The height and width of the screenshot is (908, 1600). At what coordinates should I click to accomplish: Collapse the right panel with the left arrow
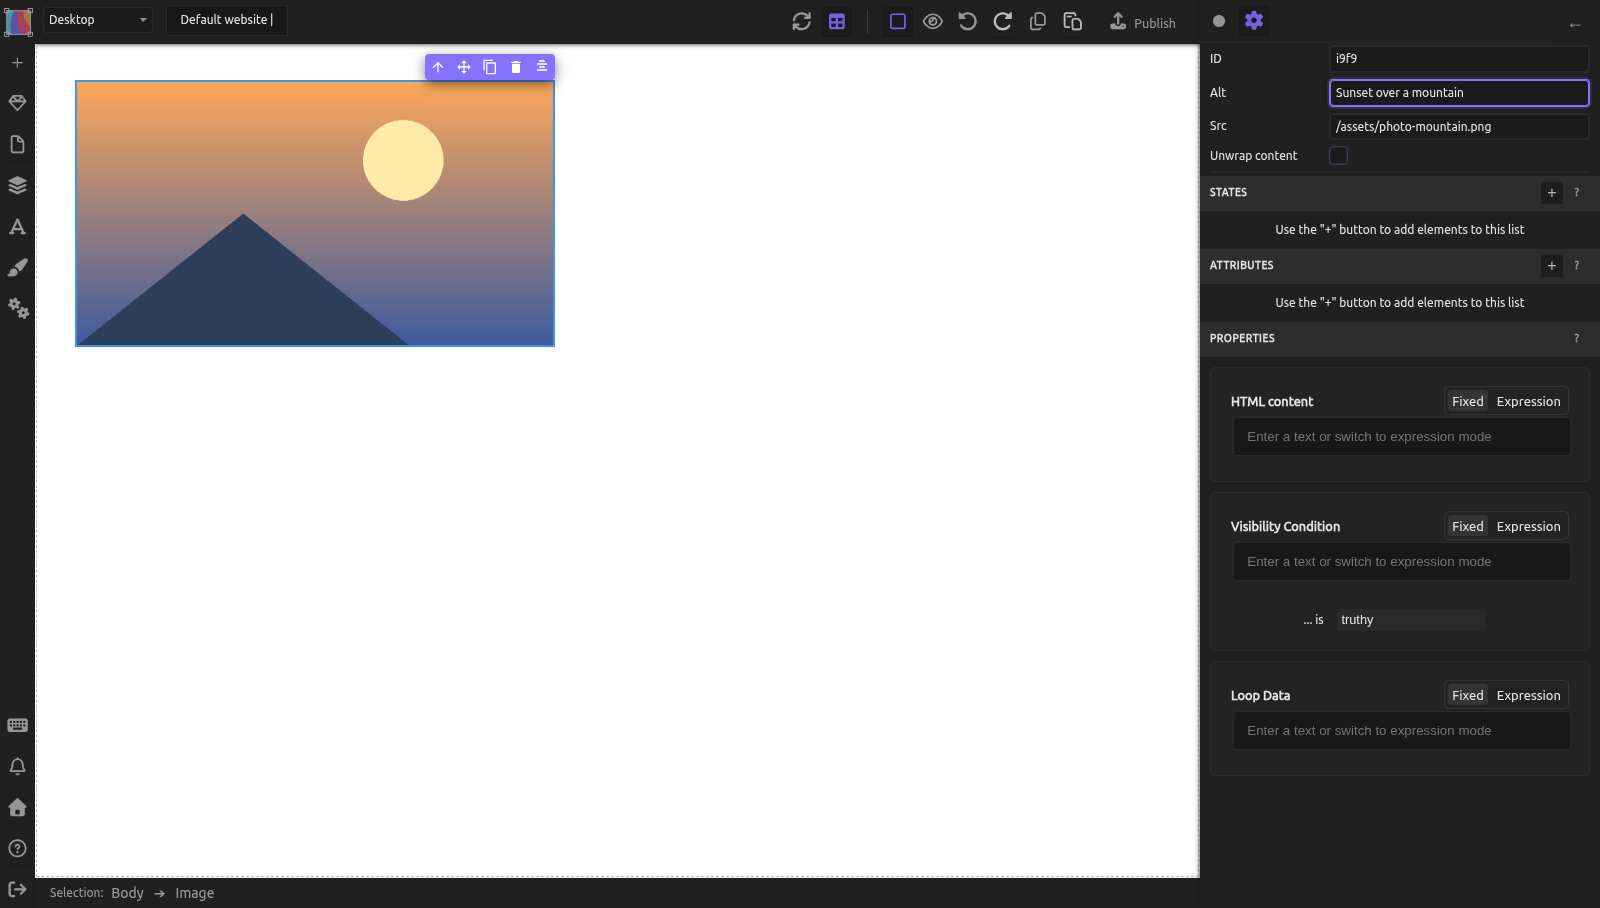[1575, 25]
